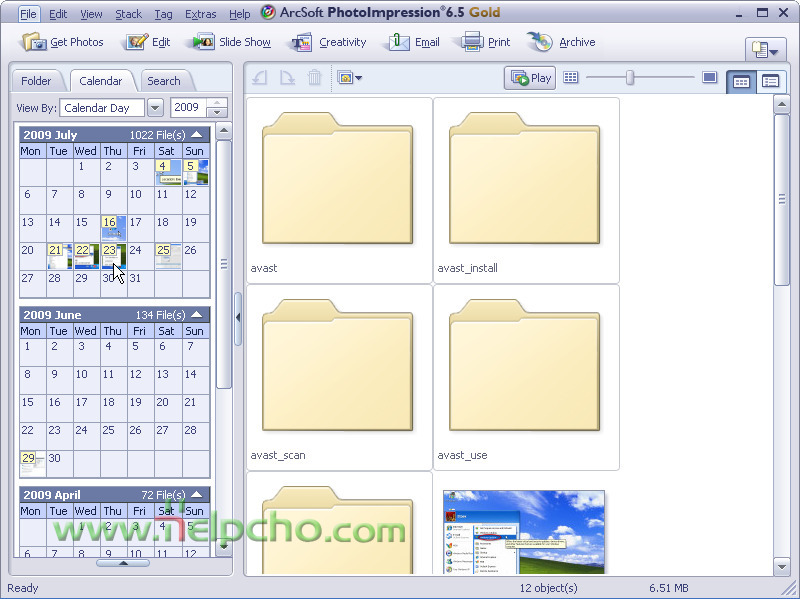
Task: Open the Creativity module
Action: tap(329, 42)
